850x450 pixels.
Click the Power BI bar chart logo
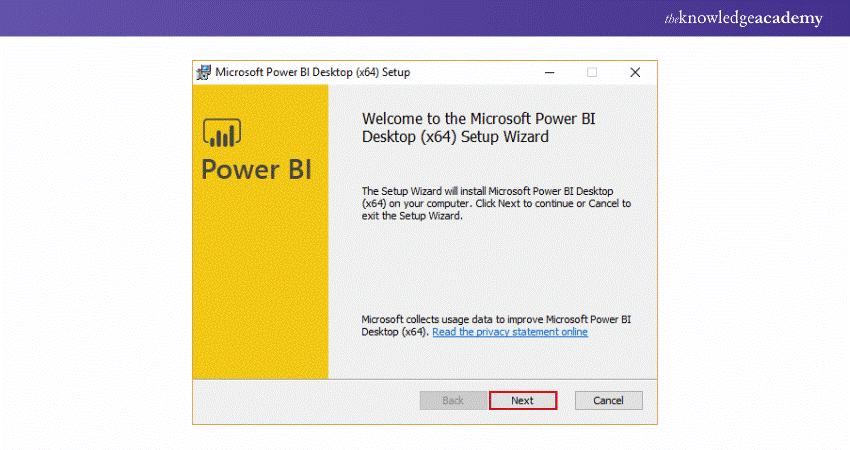point(223,133)
